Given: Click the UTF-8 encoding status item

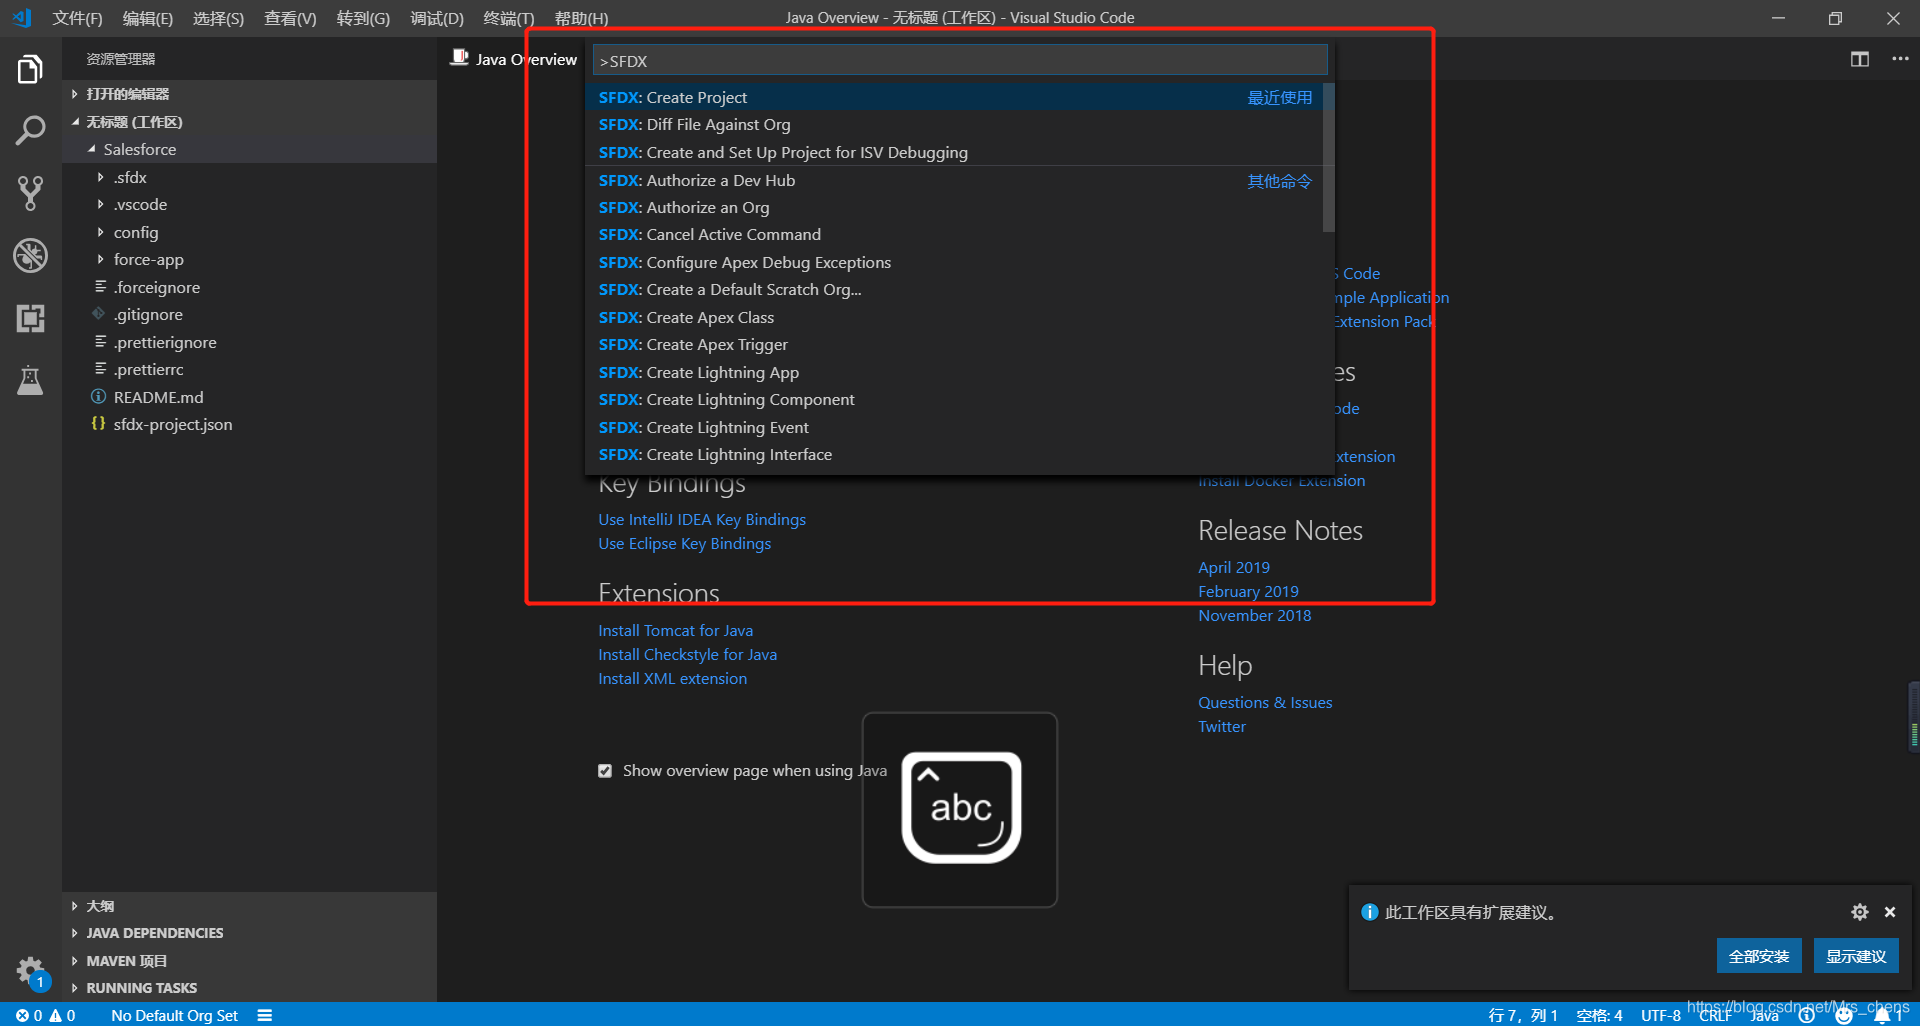Looking at the screenshot, I should [x=1661, y=1015].
